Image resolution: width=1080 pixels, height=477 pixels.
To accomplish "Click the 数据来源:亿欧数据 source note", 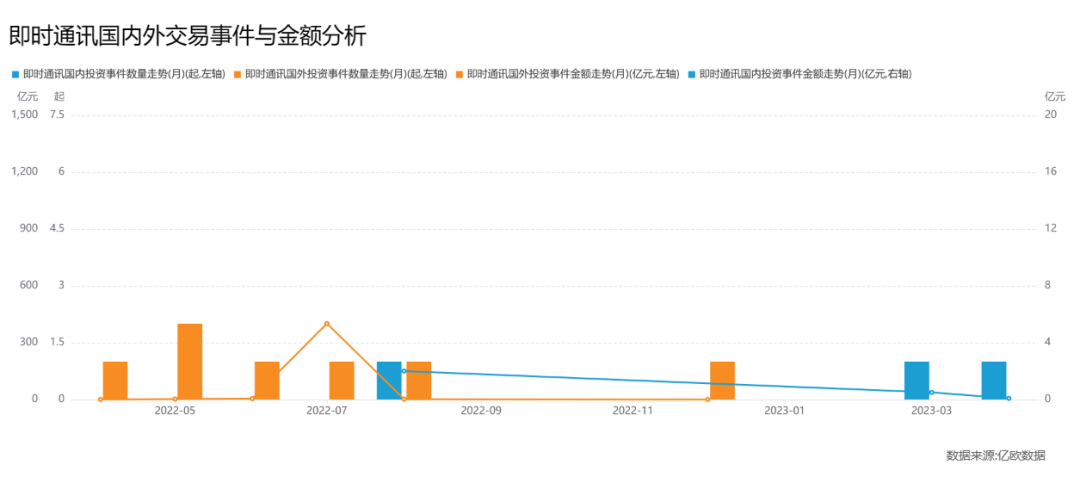I will coord(995,455).
